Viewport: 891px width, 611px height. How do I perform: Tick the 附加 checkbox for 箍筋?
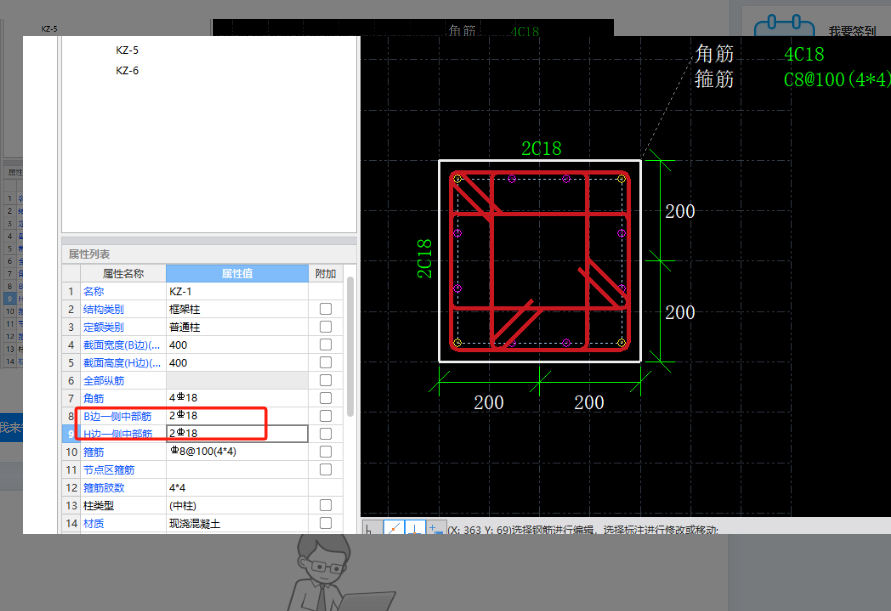point(326,451)
